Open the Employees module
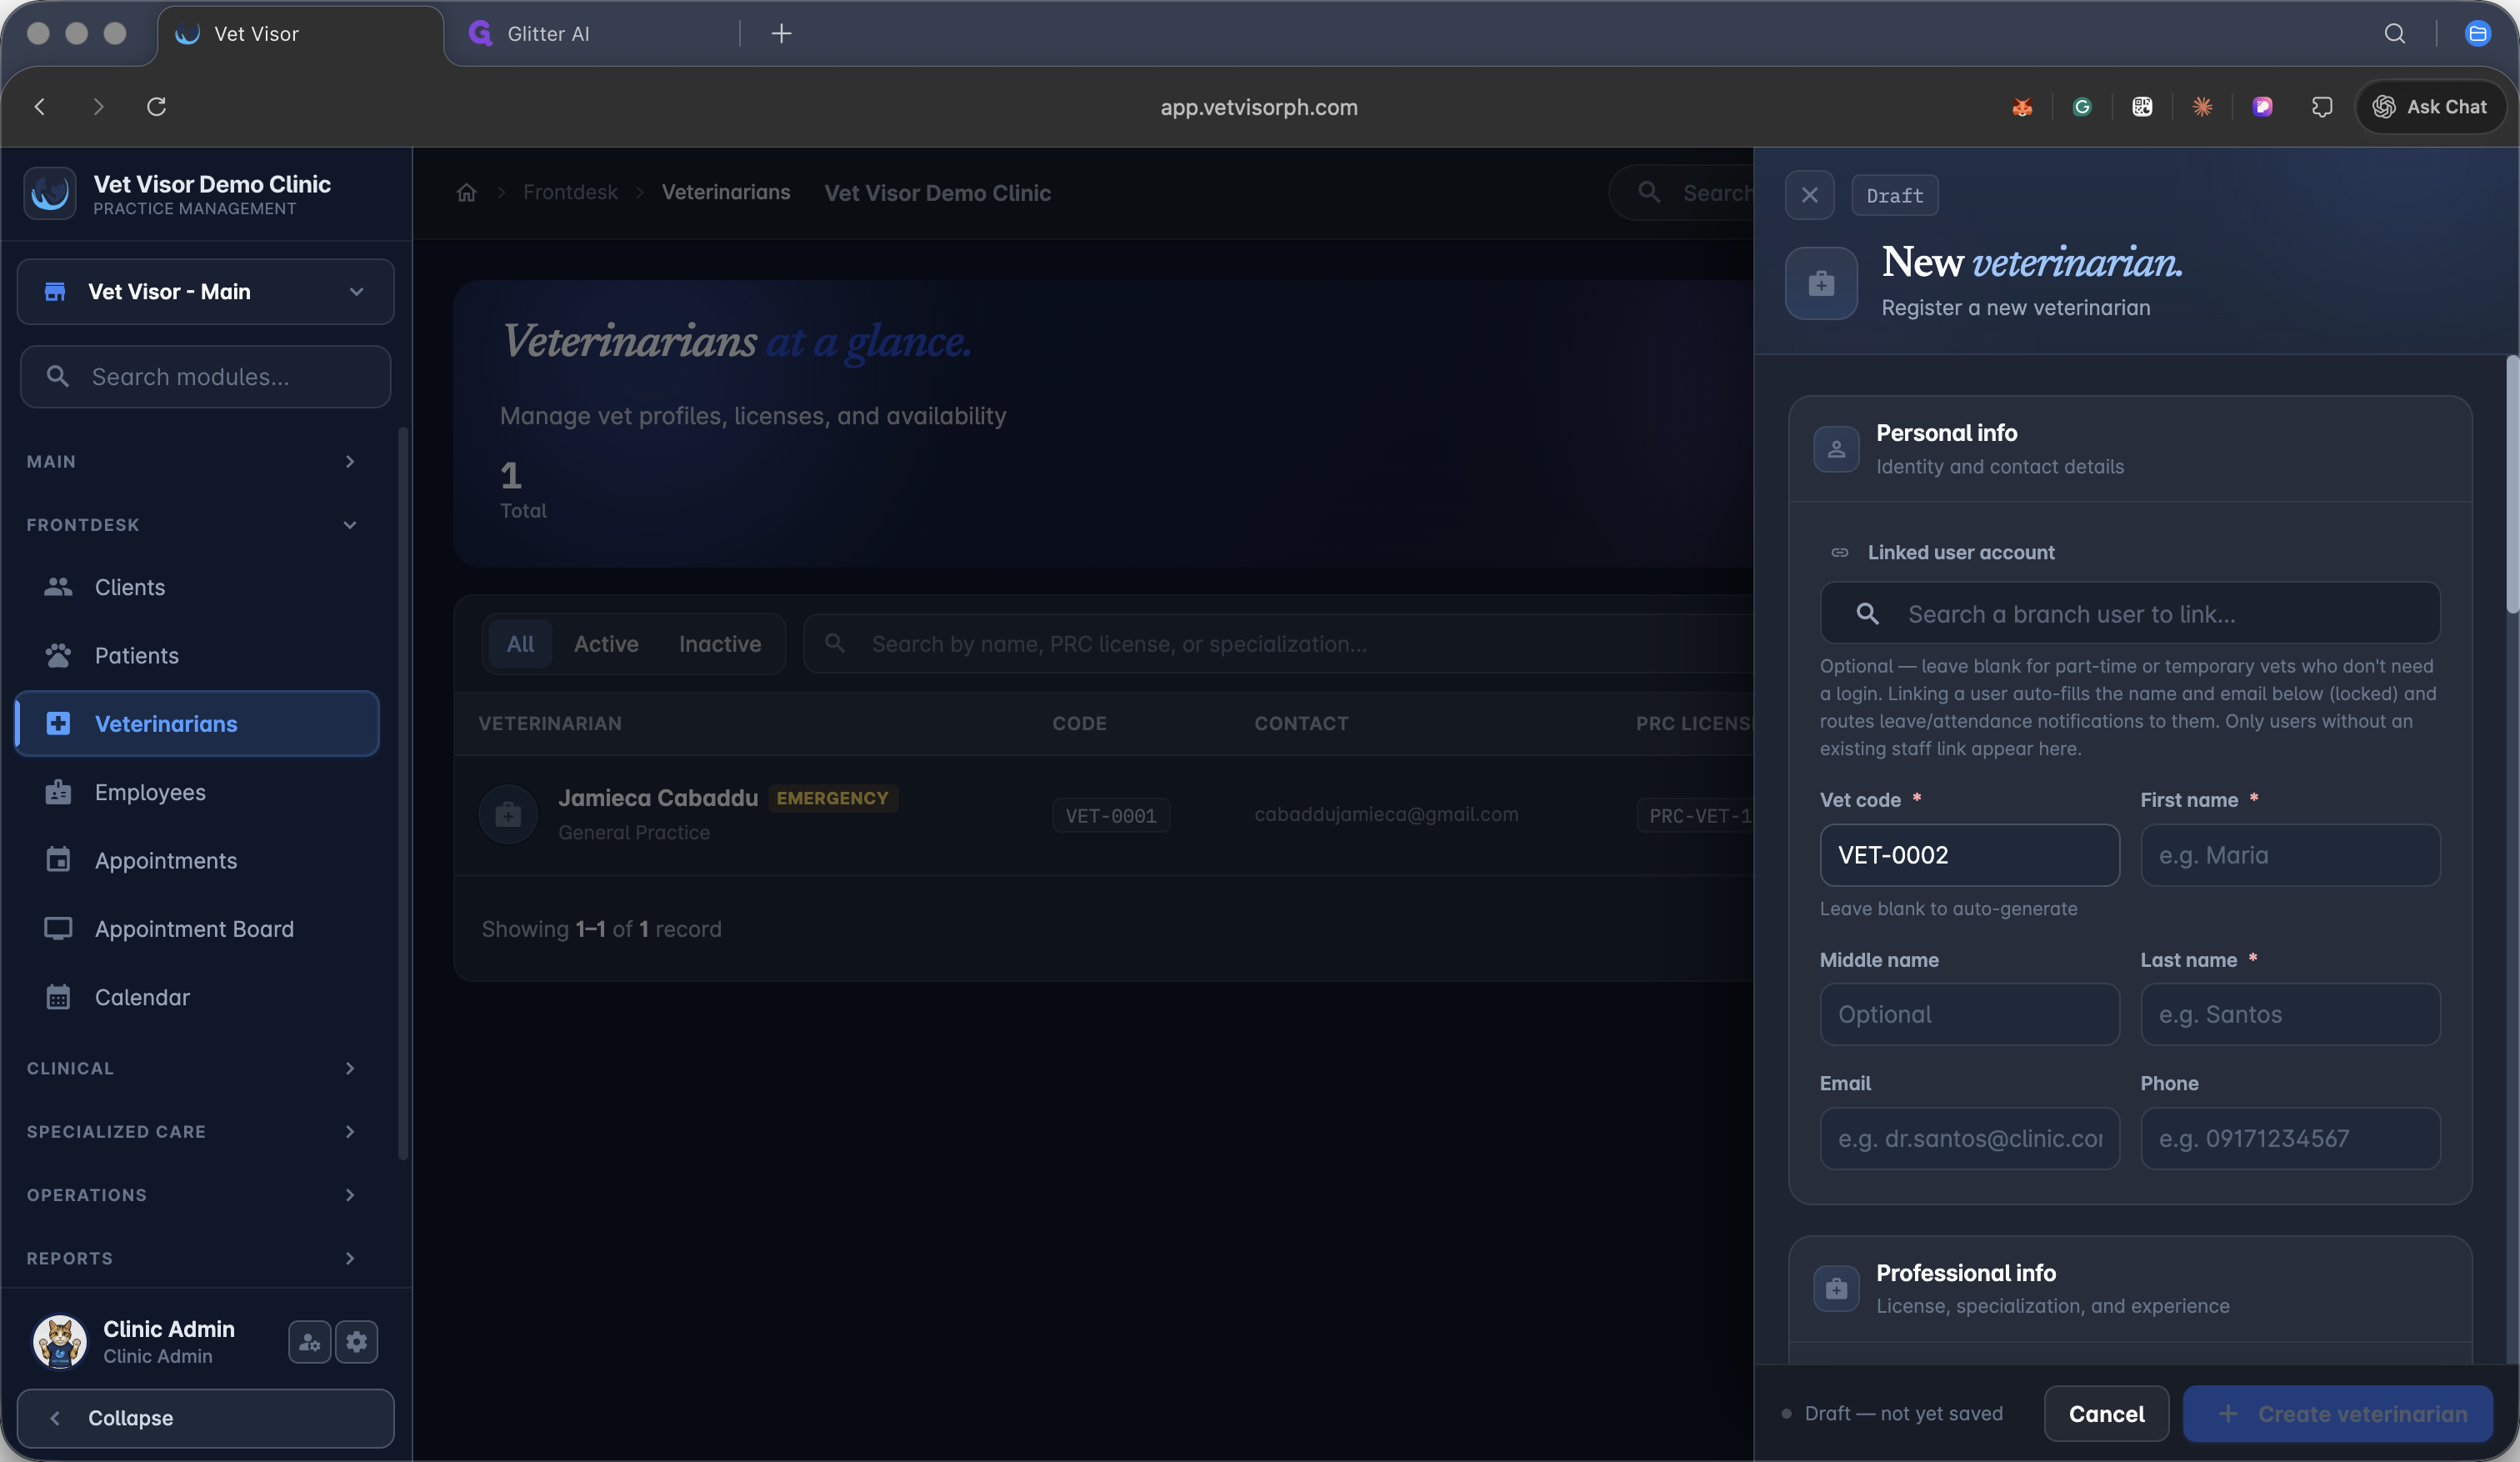Screen dimensions: 2520x1462 (198, 792)
